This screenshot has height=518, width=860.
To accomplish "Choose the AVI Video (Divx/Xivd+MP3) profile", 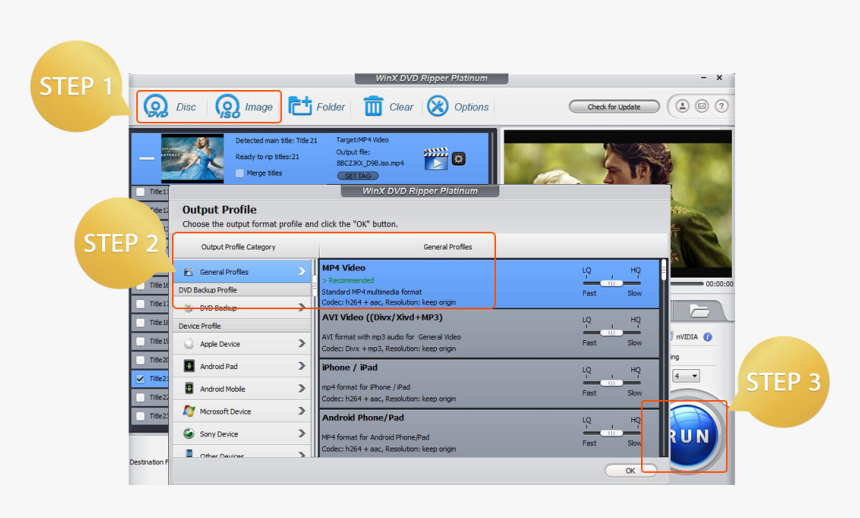I will [x=489, y=333].
